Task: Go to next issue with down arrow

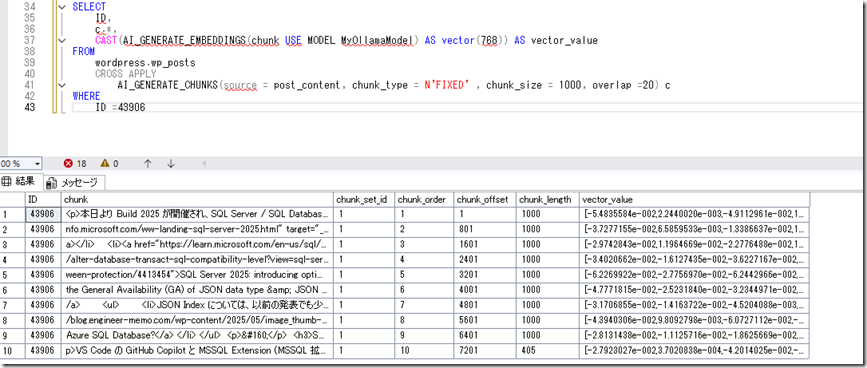Action: [x=171, y=164]
